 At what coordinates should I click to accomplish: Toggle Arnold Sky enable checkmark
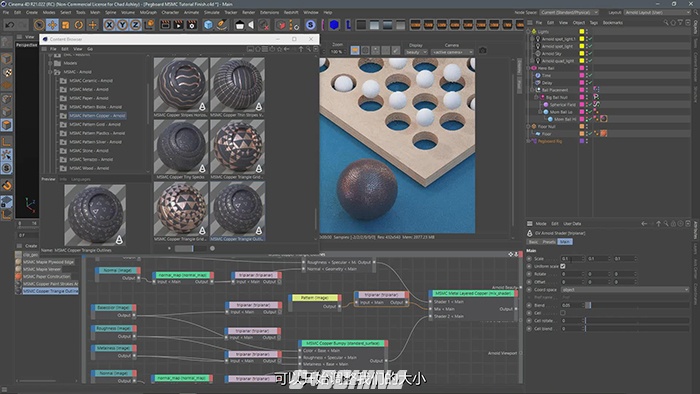pos(589,54)
